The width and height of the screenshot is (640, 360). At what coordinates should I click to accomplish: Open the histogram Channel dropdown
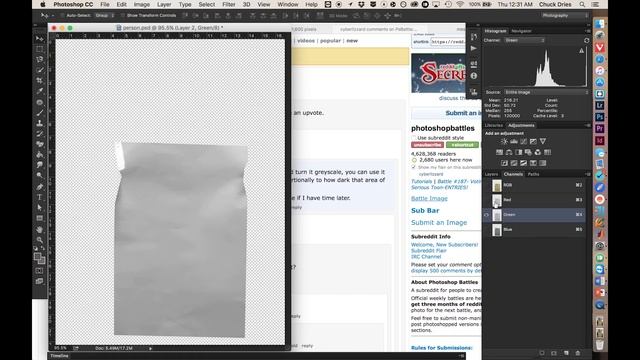[524, 40]
